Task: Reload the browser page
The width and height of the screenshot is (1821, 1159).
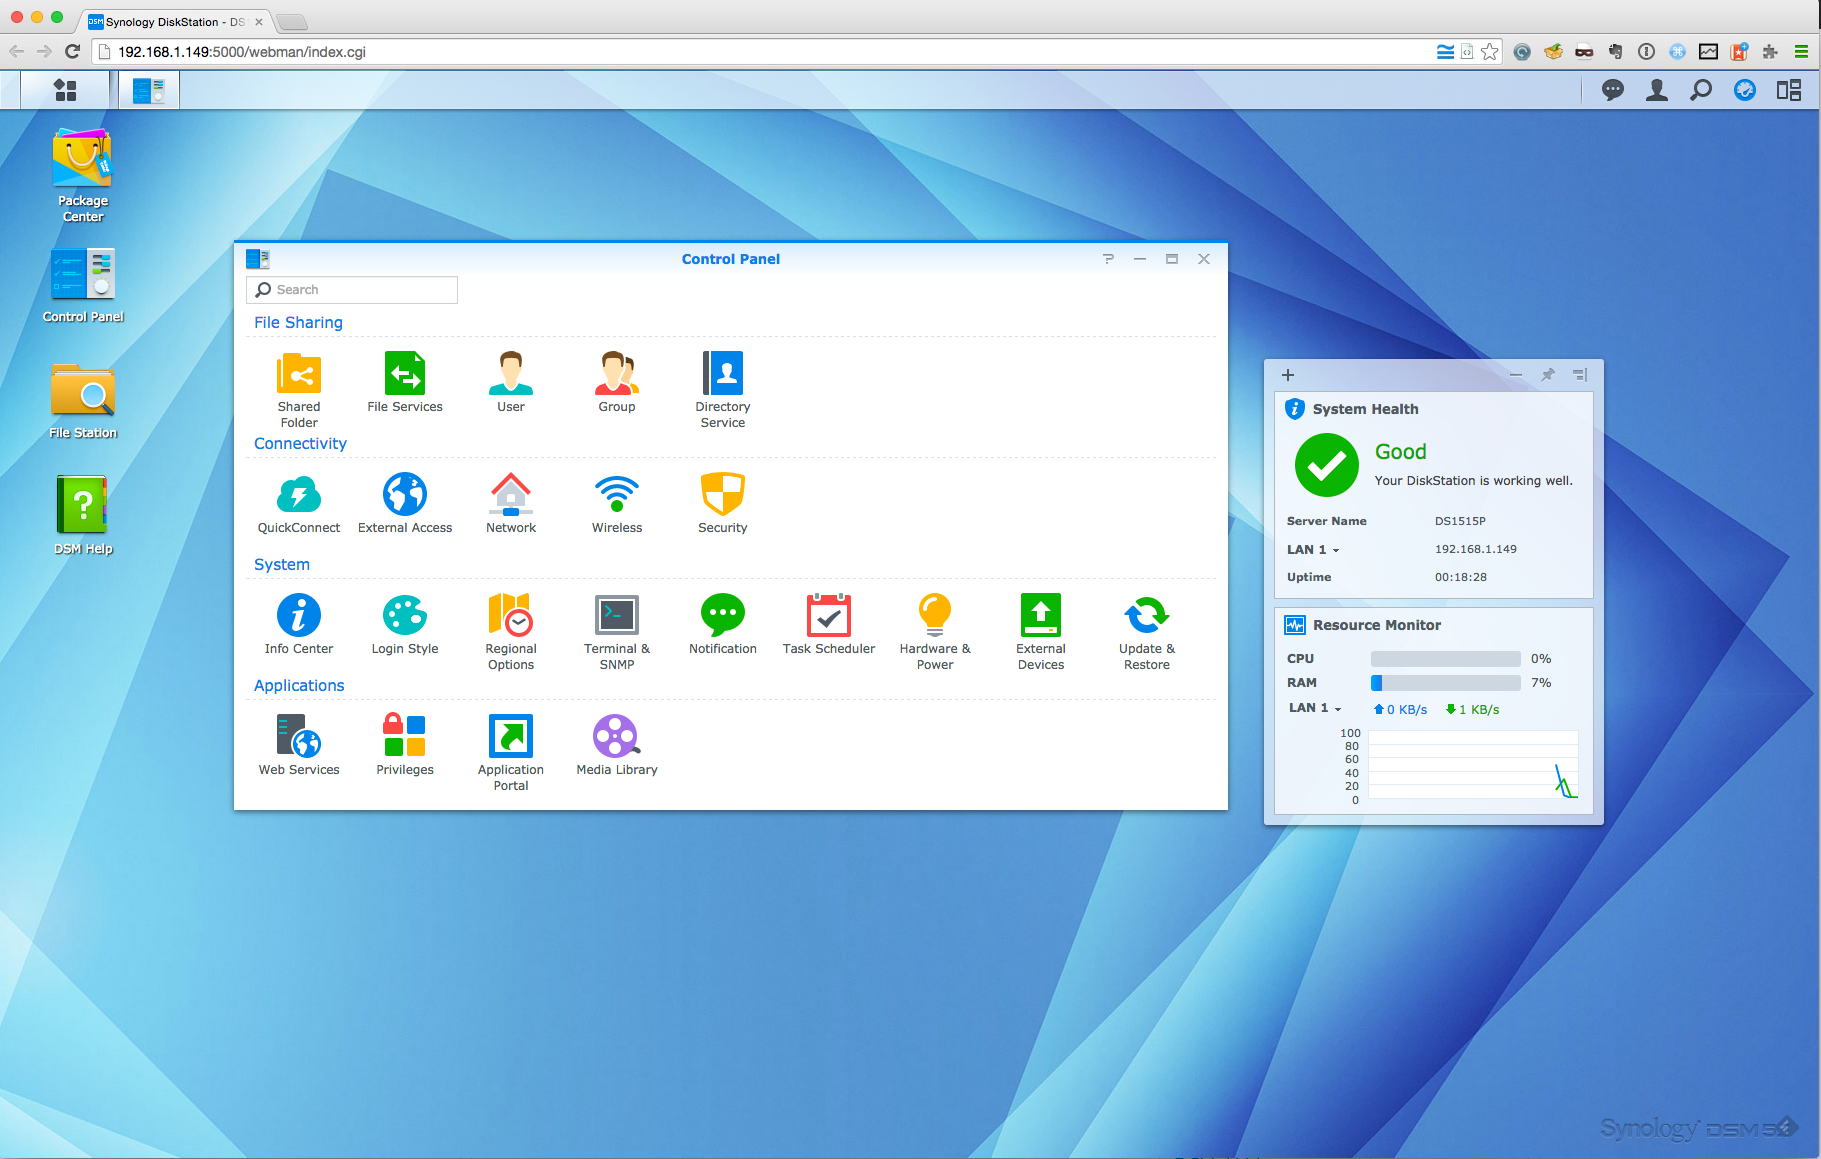Action: pos(72,52)
